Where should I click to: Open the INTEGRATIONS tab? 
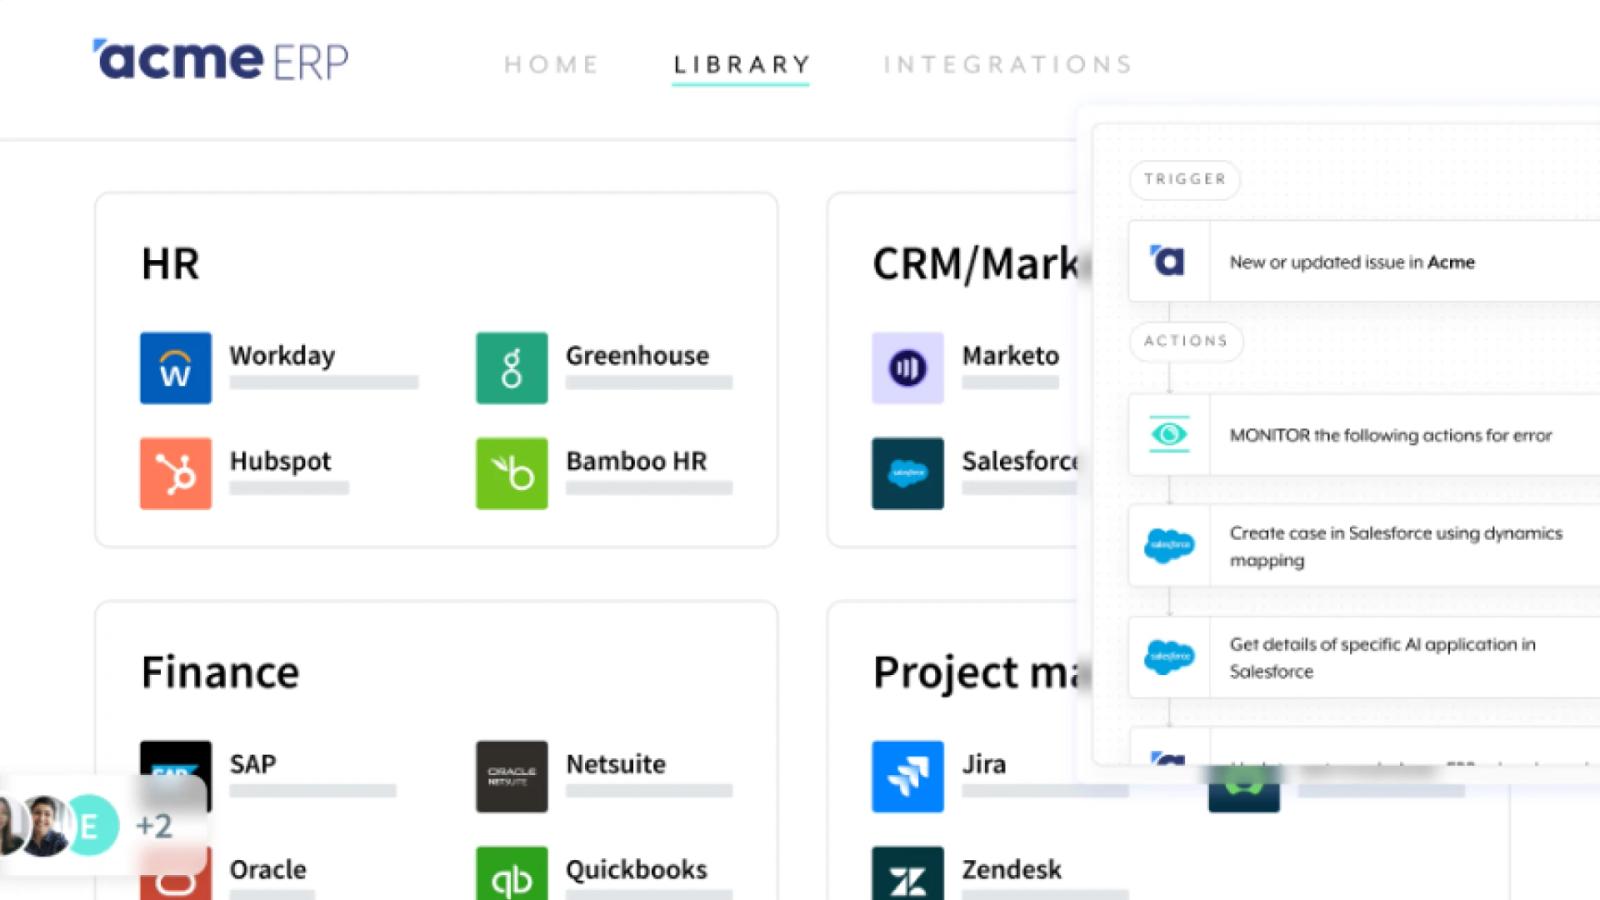click(1008, 65)
